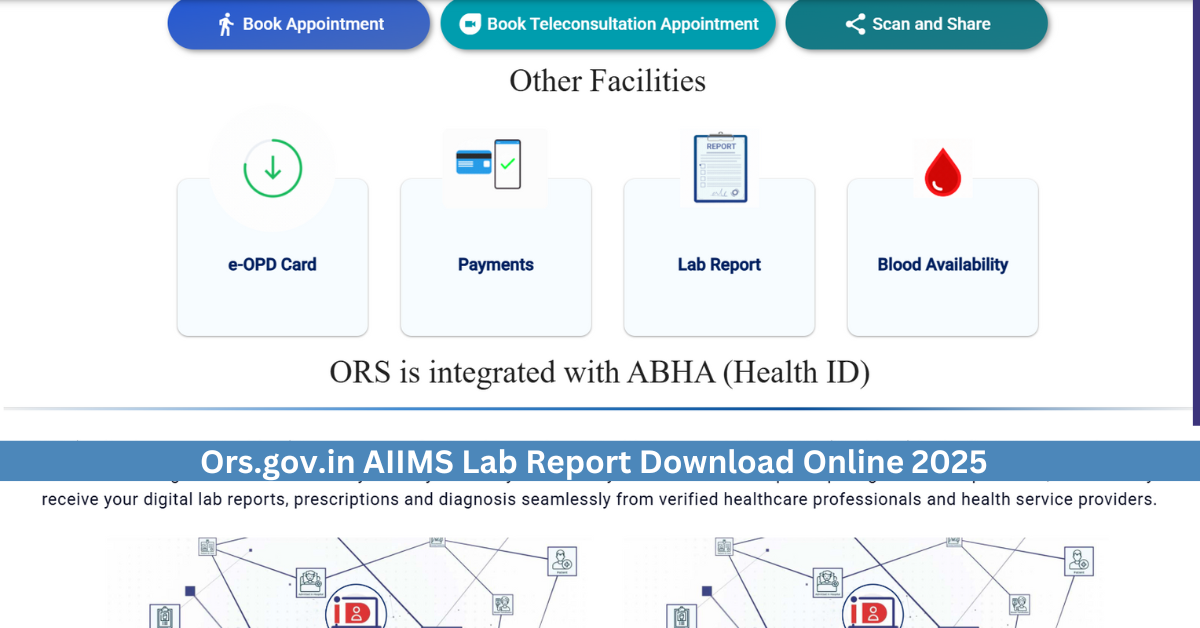This screenshot has width=1200, height=628.
Task: Select the green download icon for e-OPD Card
Action: pyautogui.click(x=271, y=167)
